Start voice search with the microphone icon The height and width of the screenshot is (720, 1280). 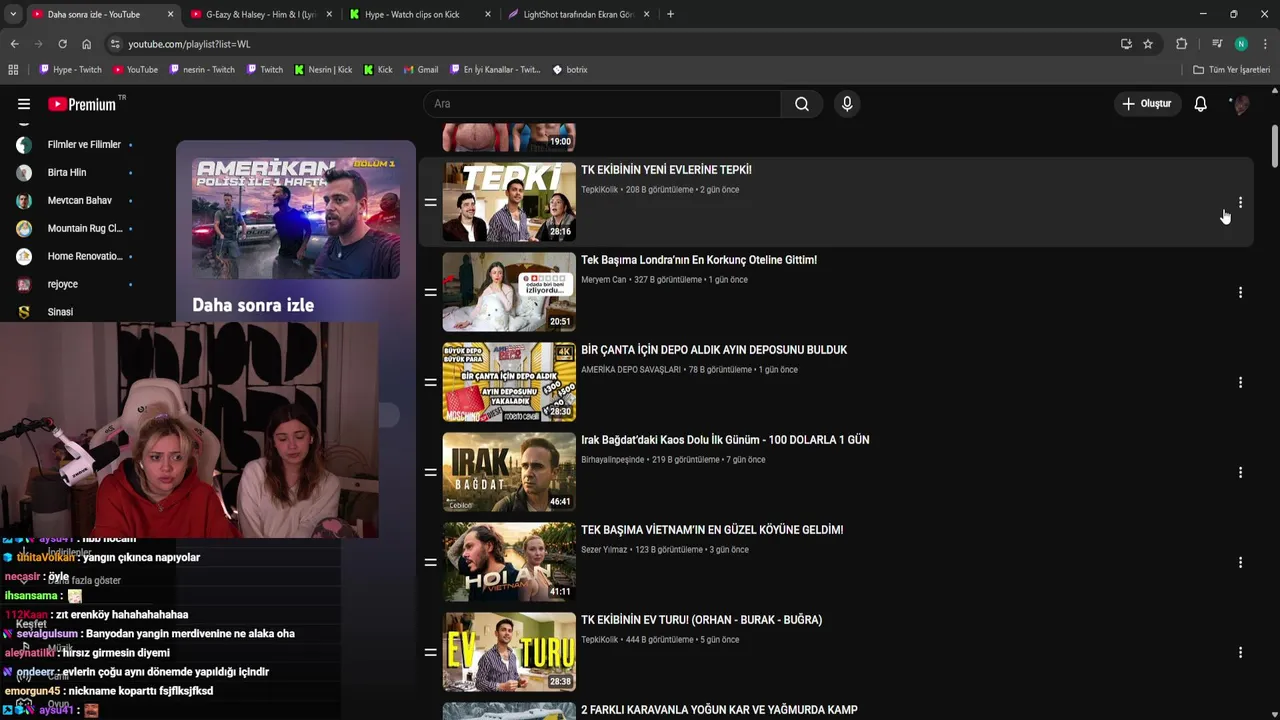(x=847, y=104)
